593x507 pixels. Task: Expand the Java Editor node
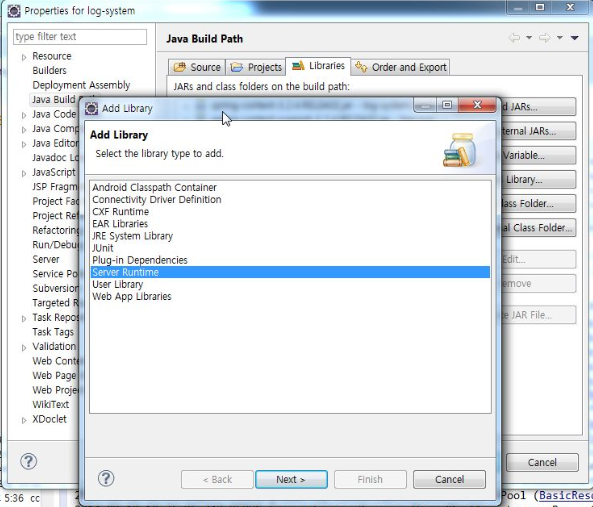click(24, 144)
